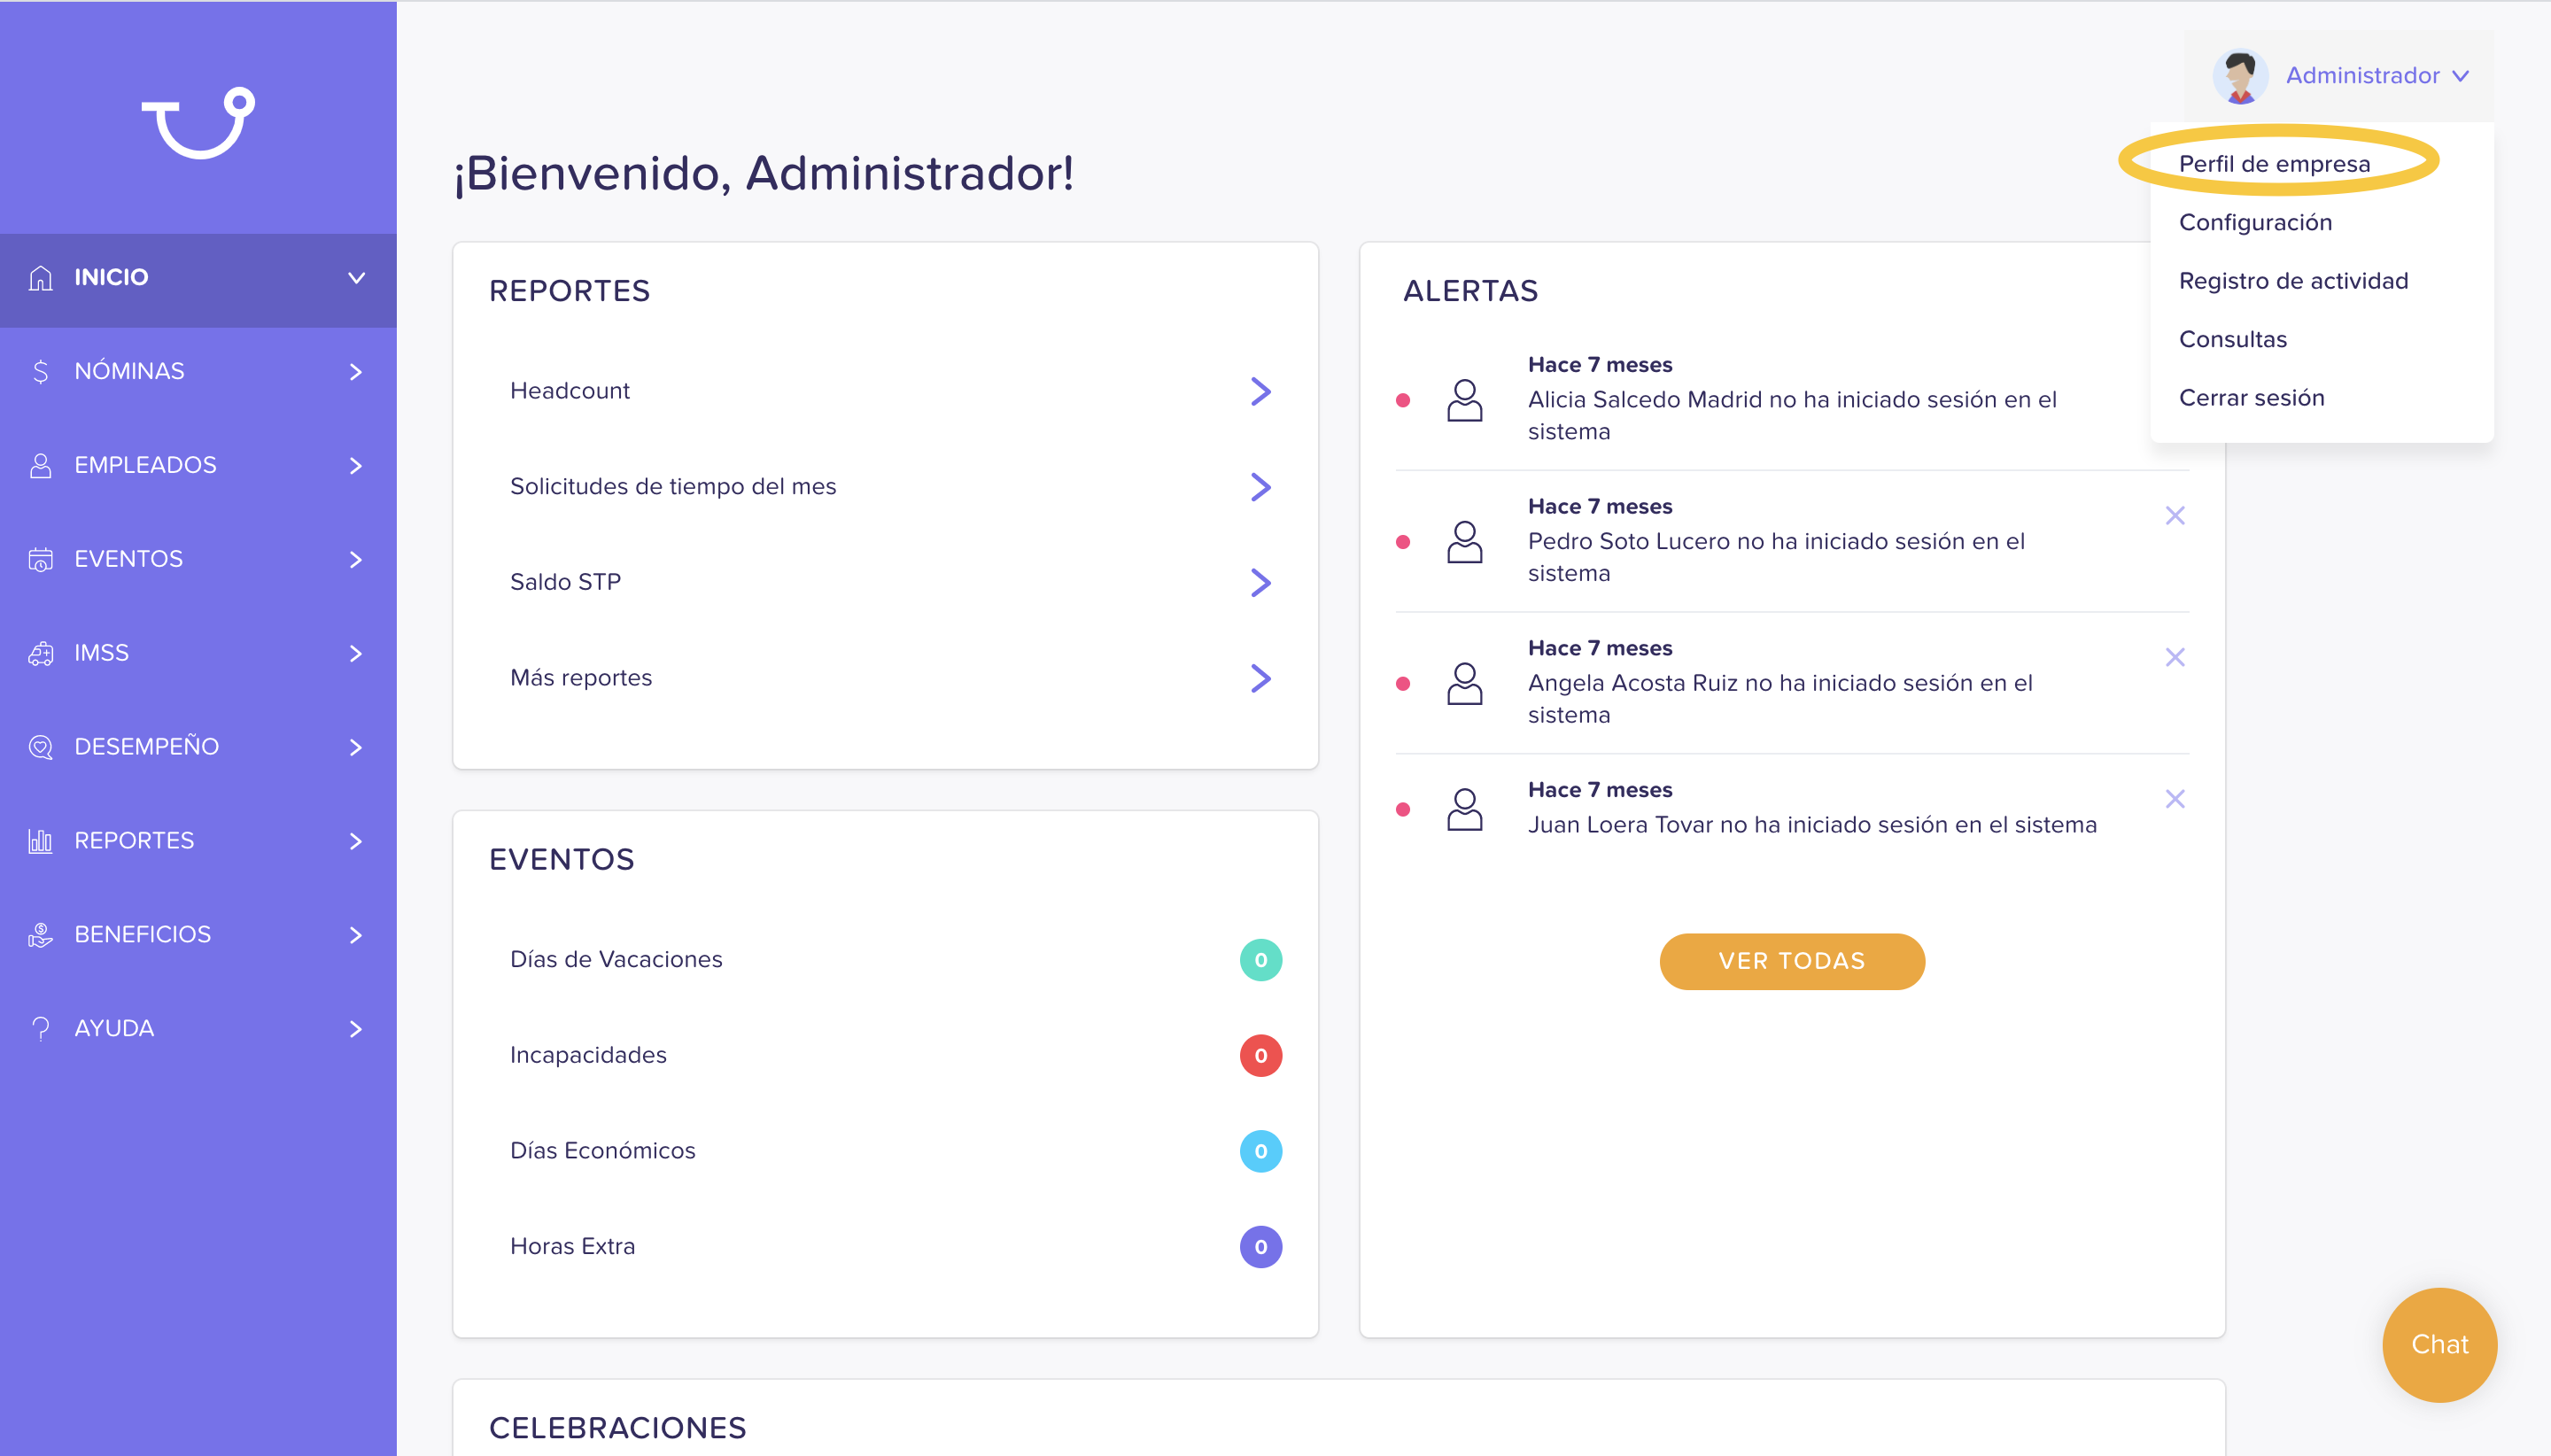Image resolution: width=2551 pixels, height=1456 pixels.
Task: Collapse the Inicio sidebar section
Action: (x=356, y=278)
